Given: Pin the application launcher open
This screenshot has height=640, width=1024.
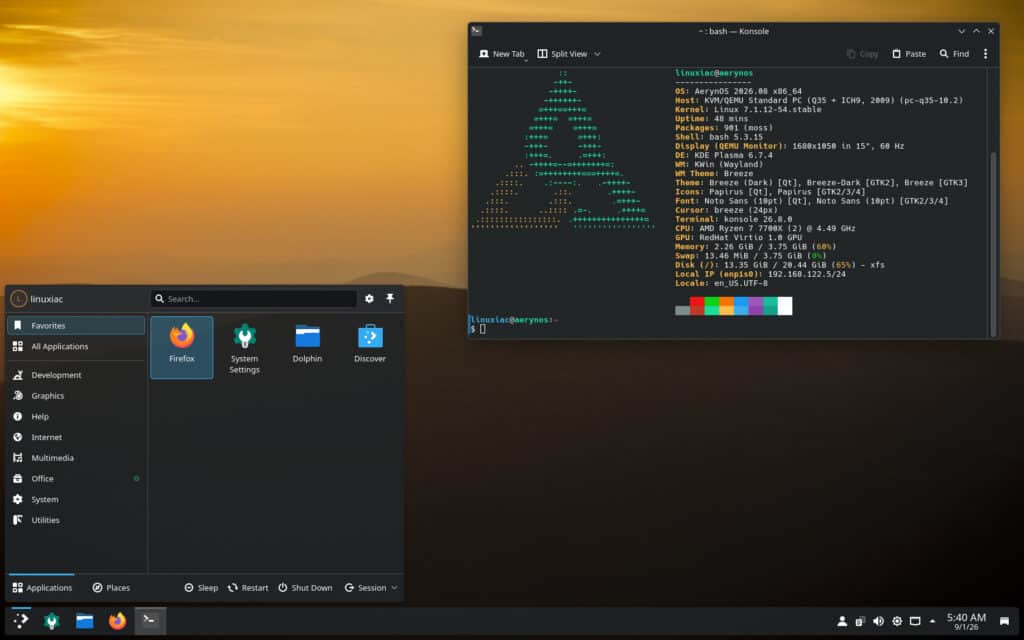Looking at the screenshot, I should 390,298.
